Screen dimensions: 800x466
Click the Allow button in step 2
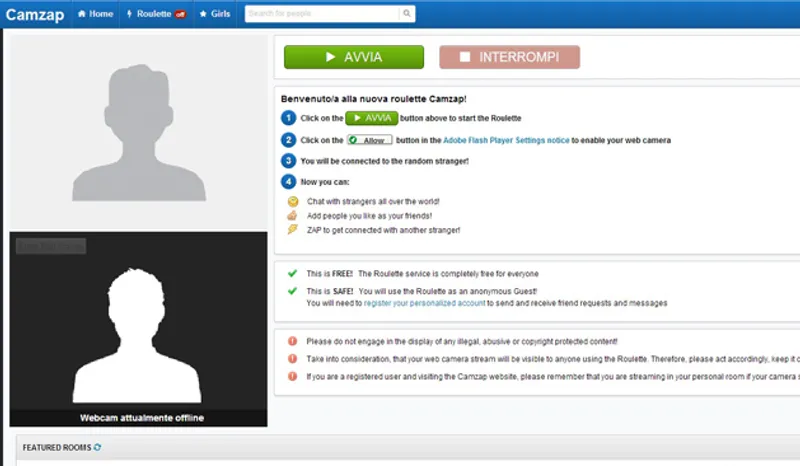370,140
